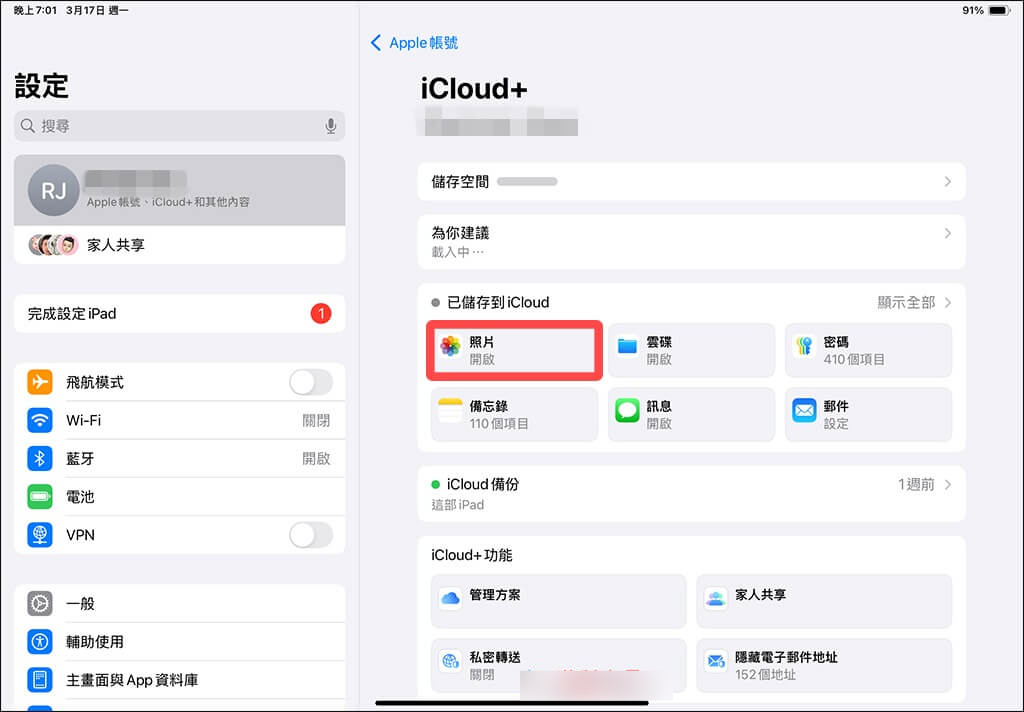
Task: Tap the 91% battery percentage
Action: (x=972, y=10)
